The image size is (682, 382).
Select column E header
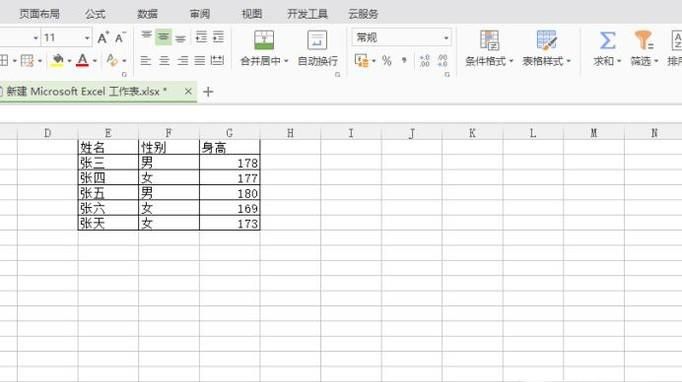(x=108, y=133)
